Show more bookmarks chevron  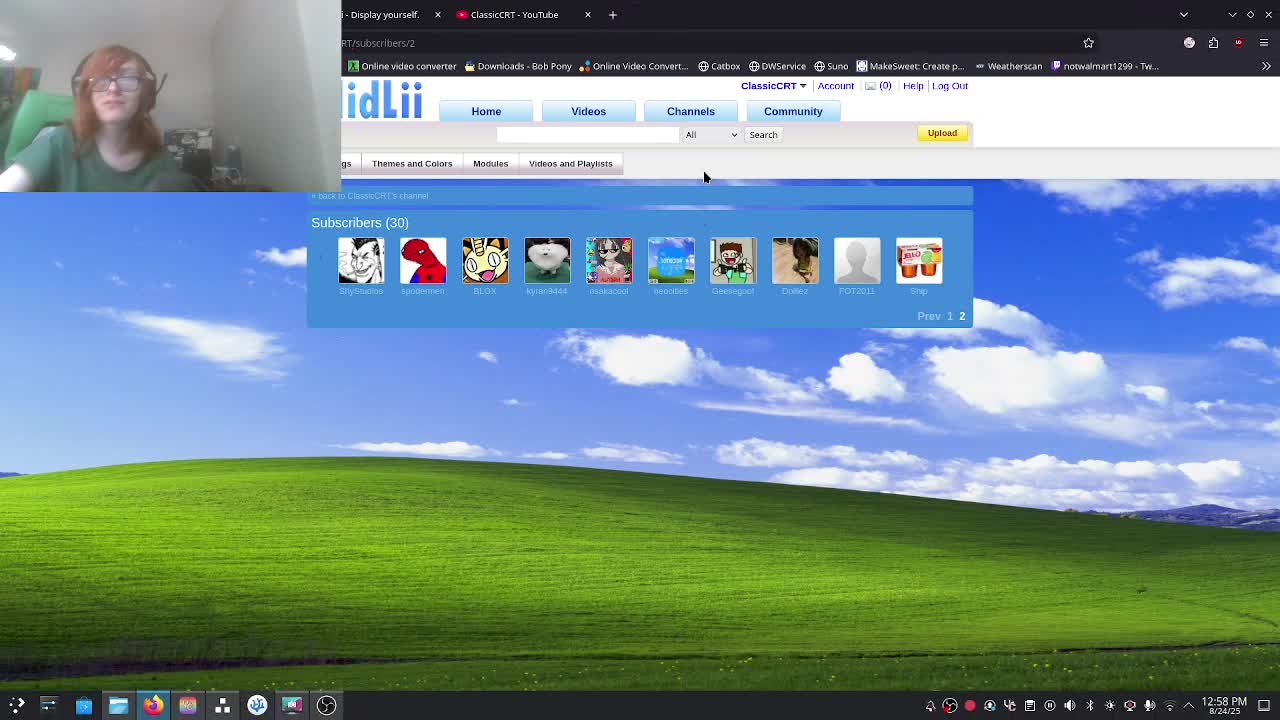pos(1266,66)
